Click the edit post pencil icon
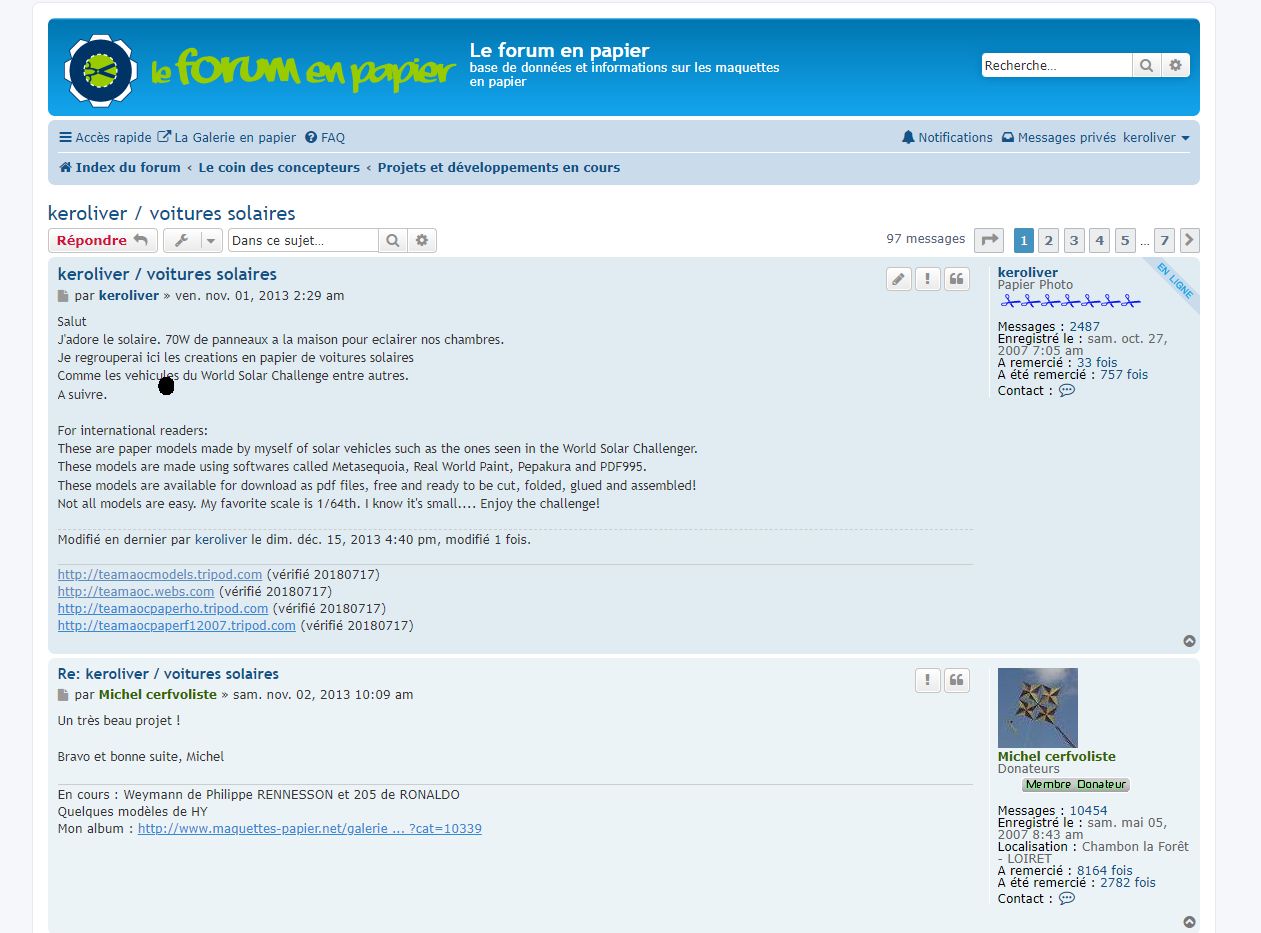1261x933 pixels. click(x=899, y=279)
